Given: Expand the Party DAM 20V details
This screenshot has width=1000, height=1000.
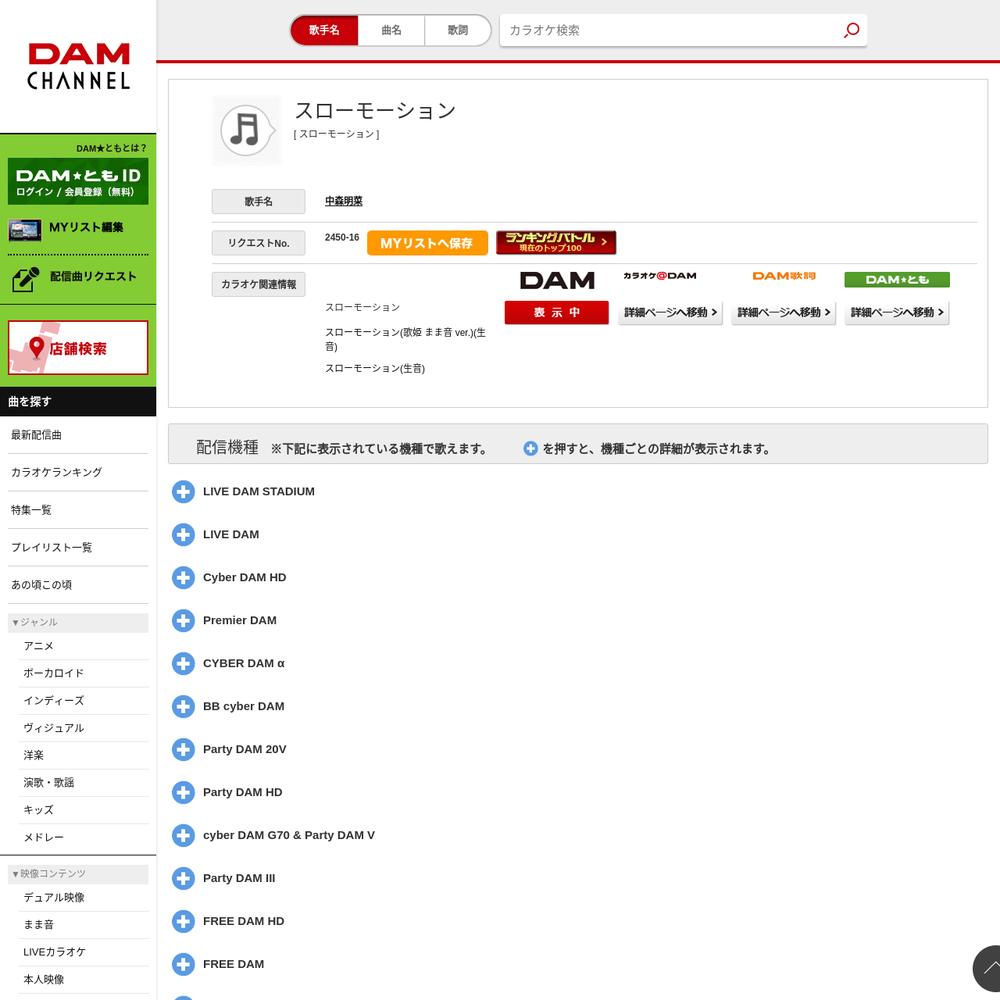Looking at the screenshot, I should 183,749.
